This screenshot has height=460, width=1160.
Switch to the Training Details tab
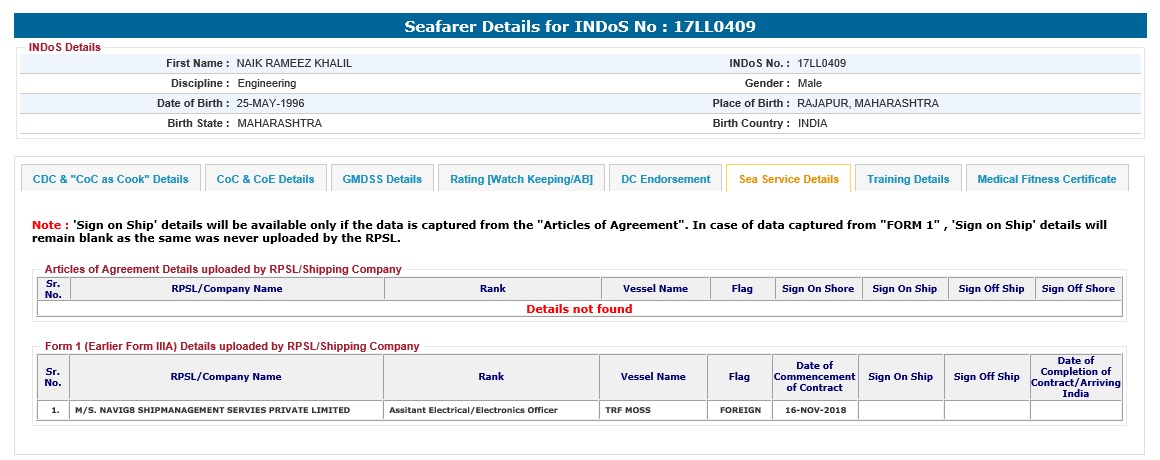(x=907, y=179)
